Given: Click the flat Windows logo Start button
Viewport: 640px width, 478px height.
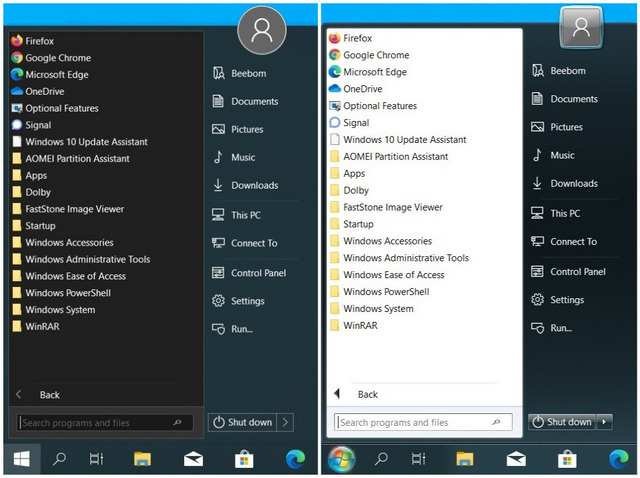Looking at the screenshot, I should 22,459.
